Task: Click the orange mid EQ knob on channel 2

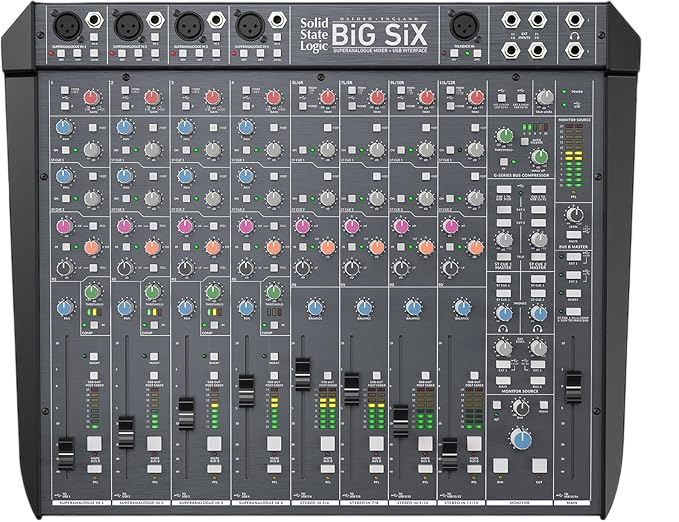Action: pyautogui.click(x=152, y=247)
